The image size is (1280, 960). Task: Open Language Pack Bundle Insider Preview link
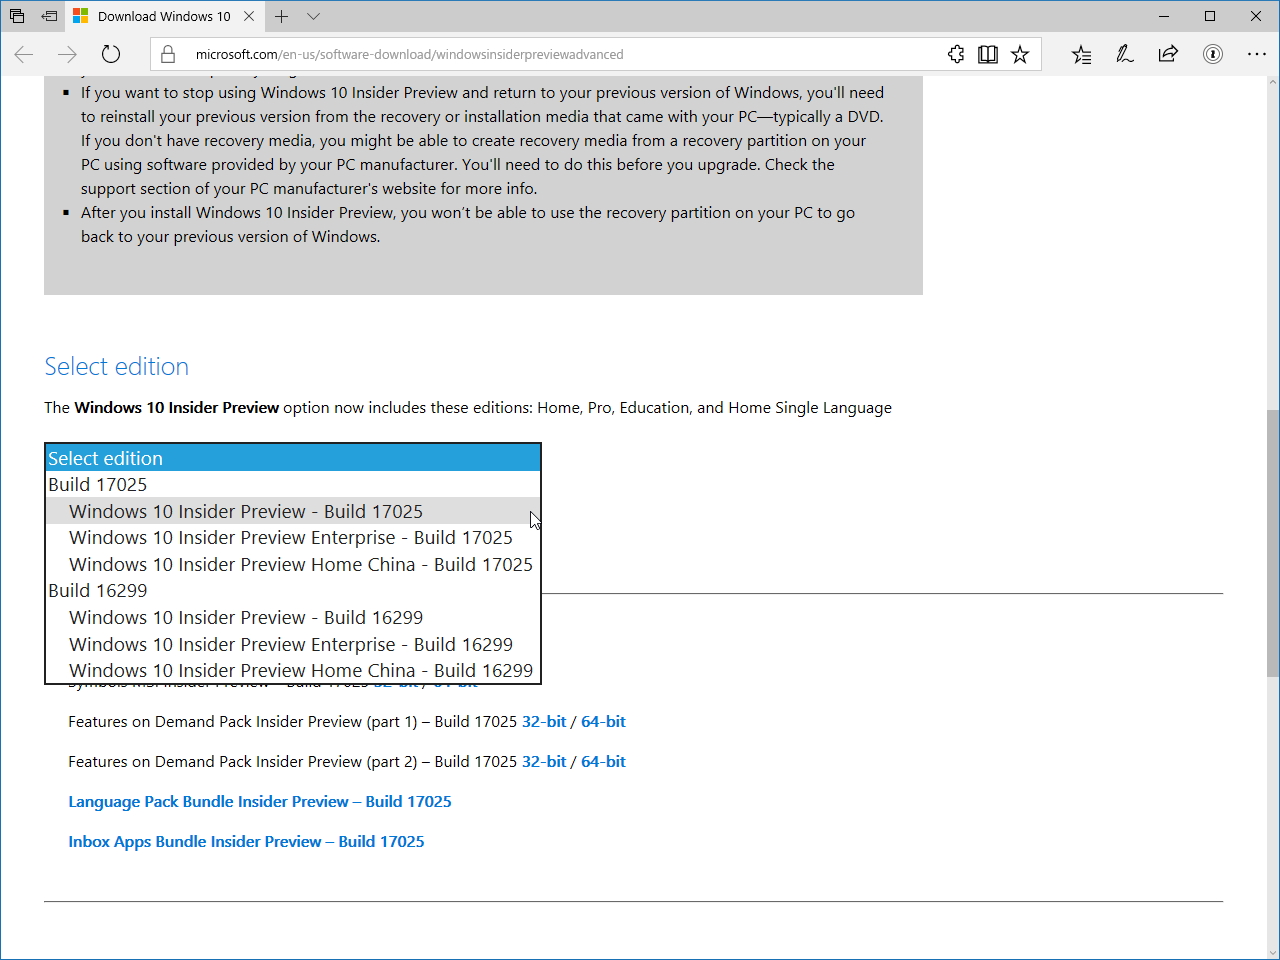(x=260, y=801)
